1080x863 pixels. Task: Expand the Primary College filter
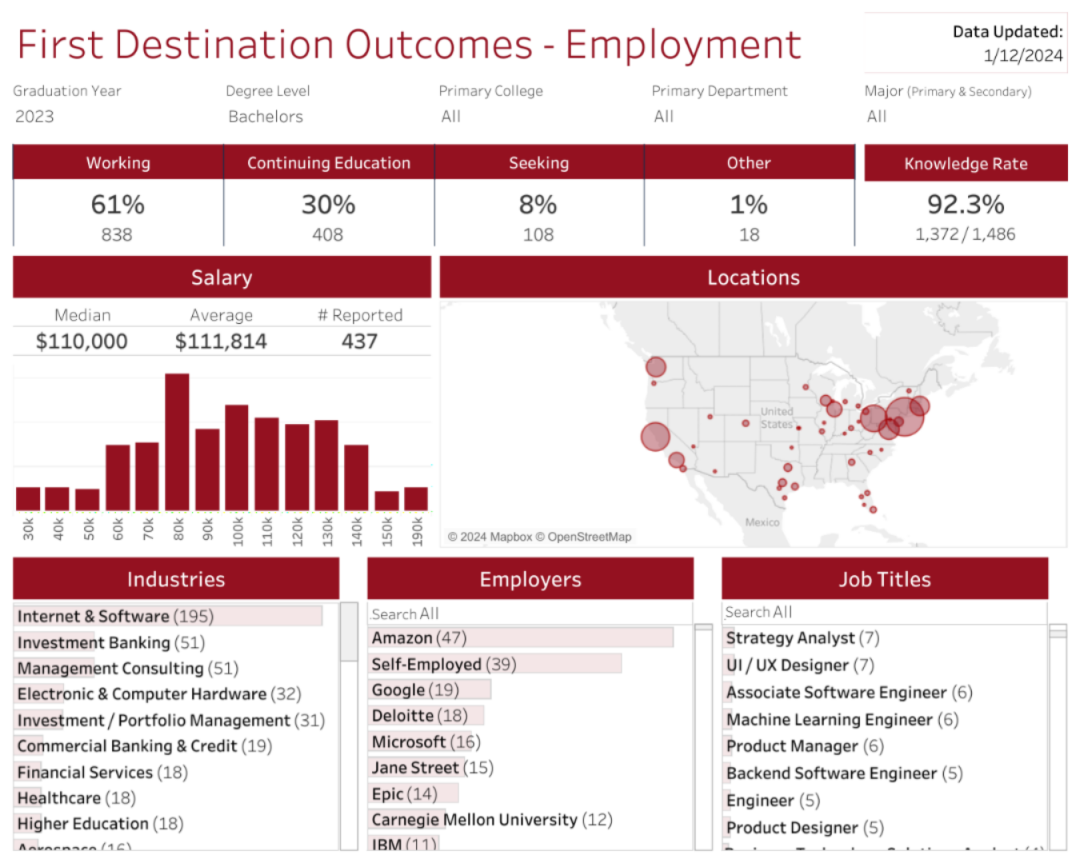click(536, 117)
